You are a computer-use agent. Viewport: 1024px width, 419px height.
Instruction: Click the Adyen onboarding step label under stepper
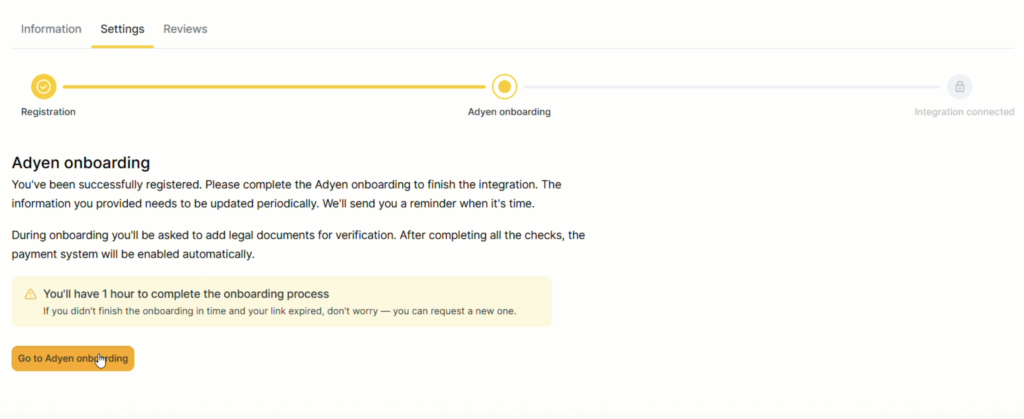click(509, 112)
